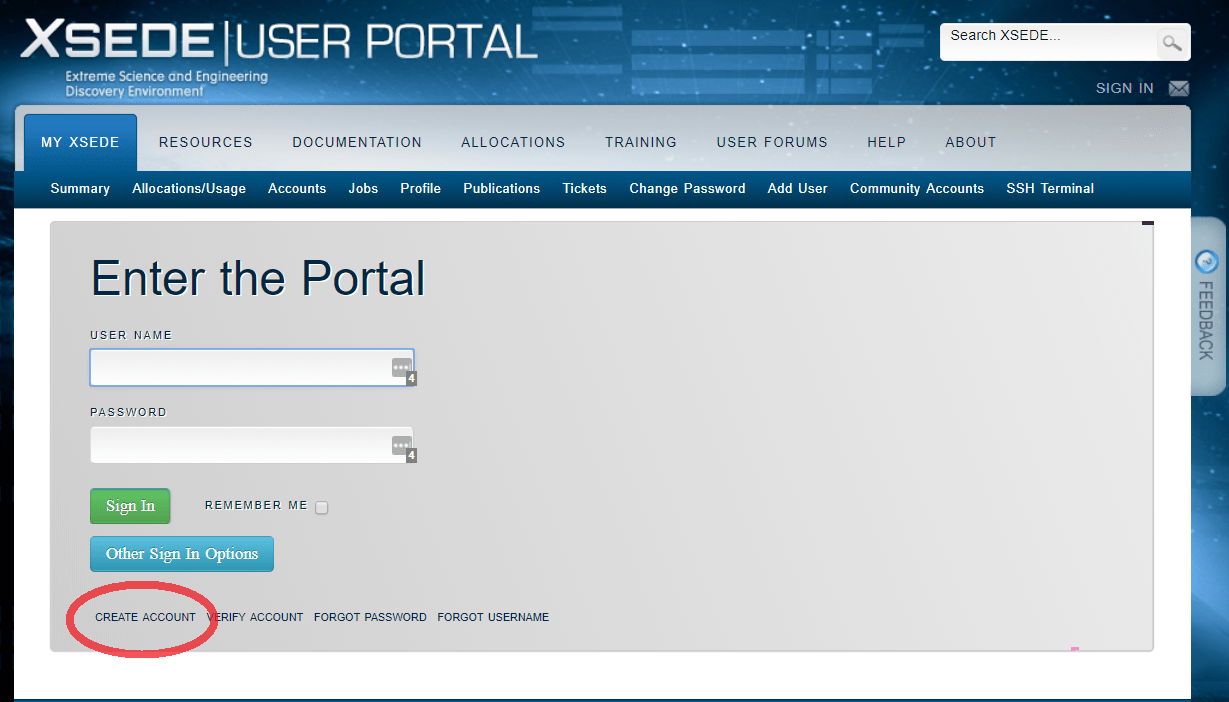Click the Create Account link

(x=145, y=617)
